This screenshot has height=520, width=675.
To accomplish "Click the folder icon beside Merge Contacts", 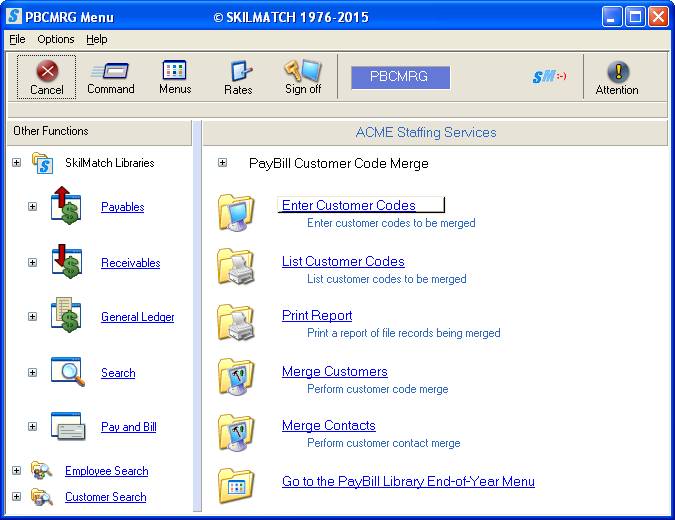I will click(x=236, y=432).
